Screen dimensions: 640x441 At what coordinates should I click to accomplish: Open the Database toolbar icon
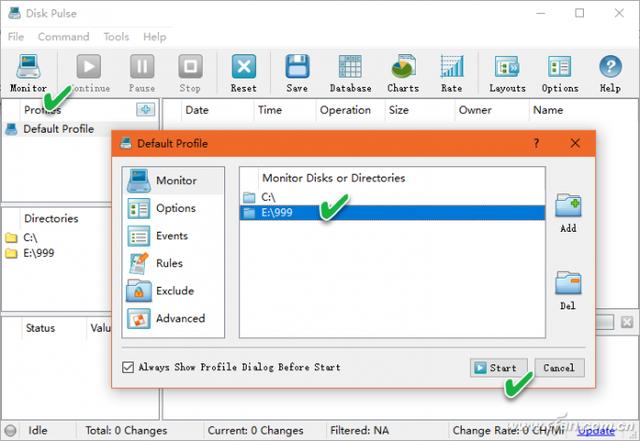[x=350, y=66]
